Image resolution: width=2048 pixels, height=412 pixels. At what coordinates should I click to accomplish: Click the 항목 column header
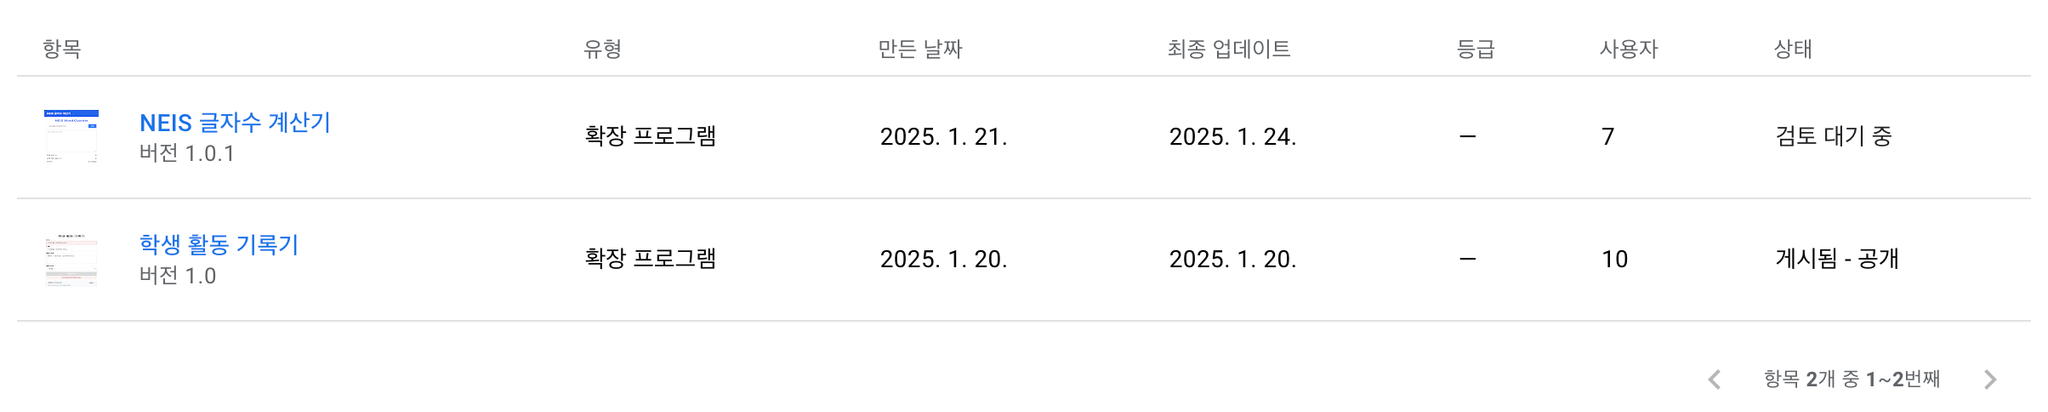pos(62,49)
